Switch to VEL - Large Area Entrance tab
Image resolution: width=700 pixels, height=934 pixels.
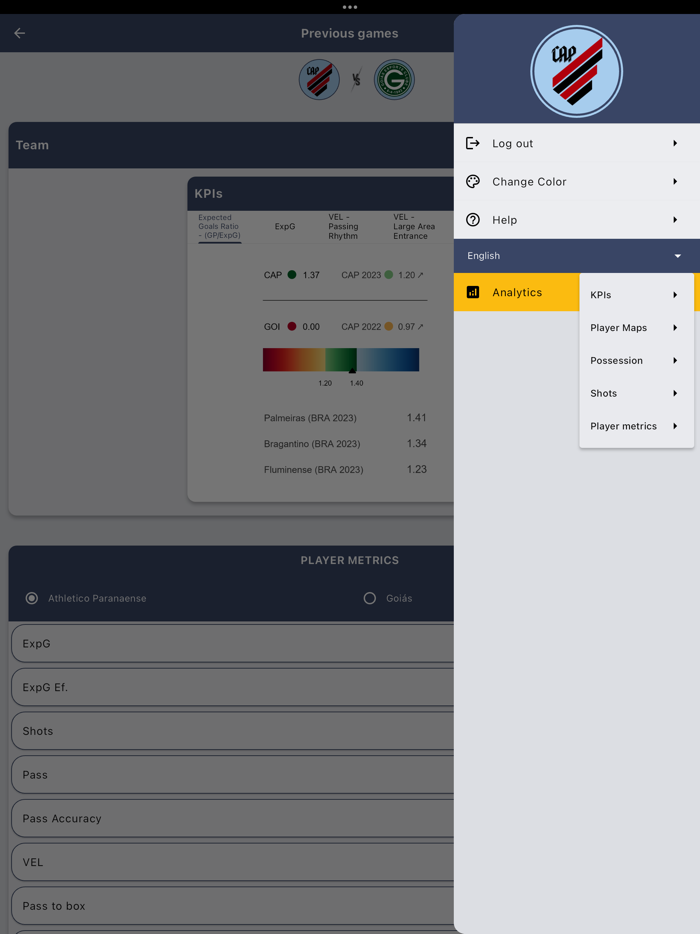414,226
